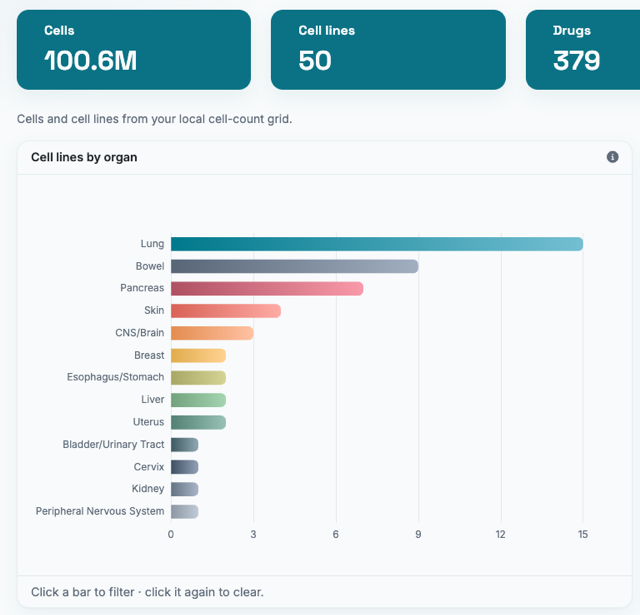Select the Cervix bar
The height and width of the screenshot is (615, 640).
click(x=184, y=467)
